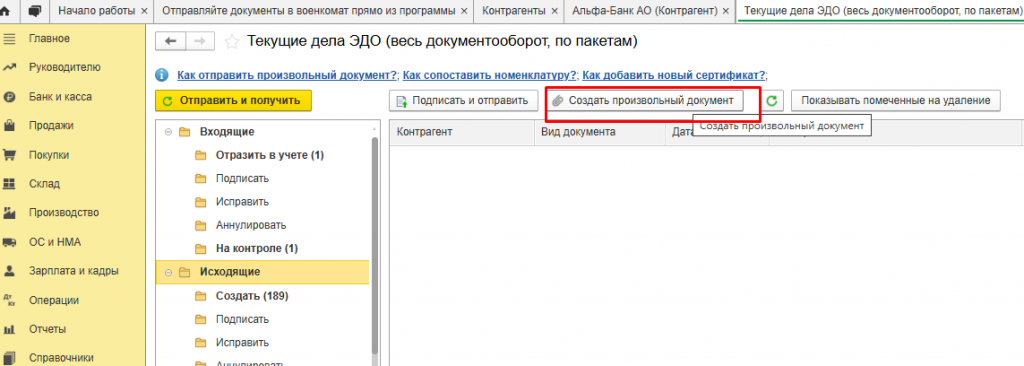Open the Продажи section

[x=51, y=125]
